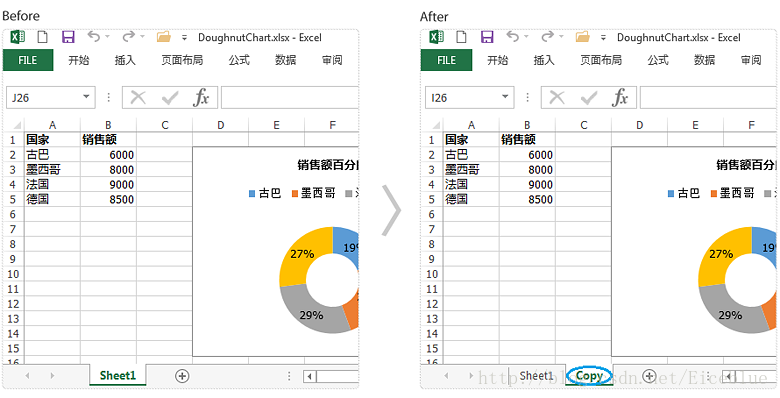Add new sheet plus button in After window

[649, 376]
